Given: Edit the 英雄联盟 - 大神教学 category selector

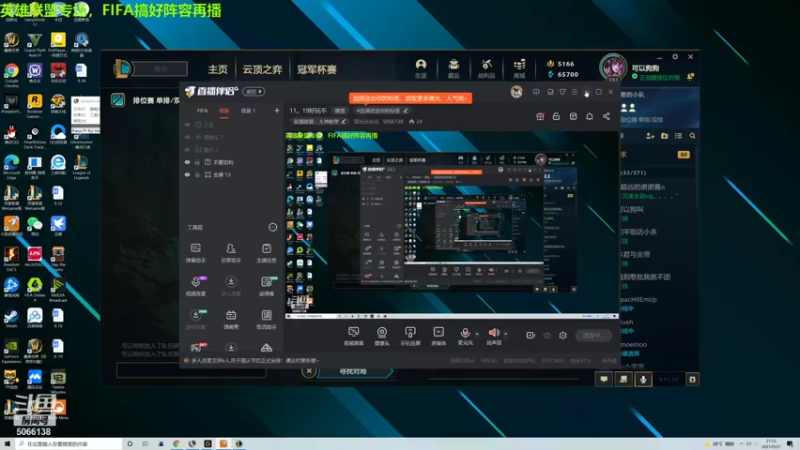Looking at the screenshot, I should [319, 121].
